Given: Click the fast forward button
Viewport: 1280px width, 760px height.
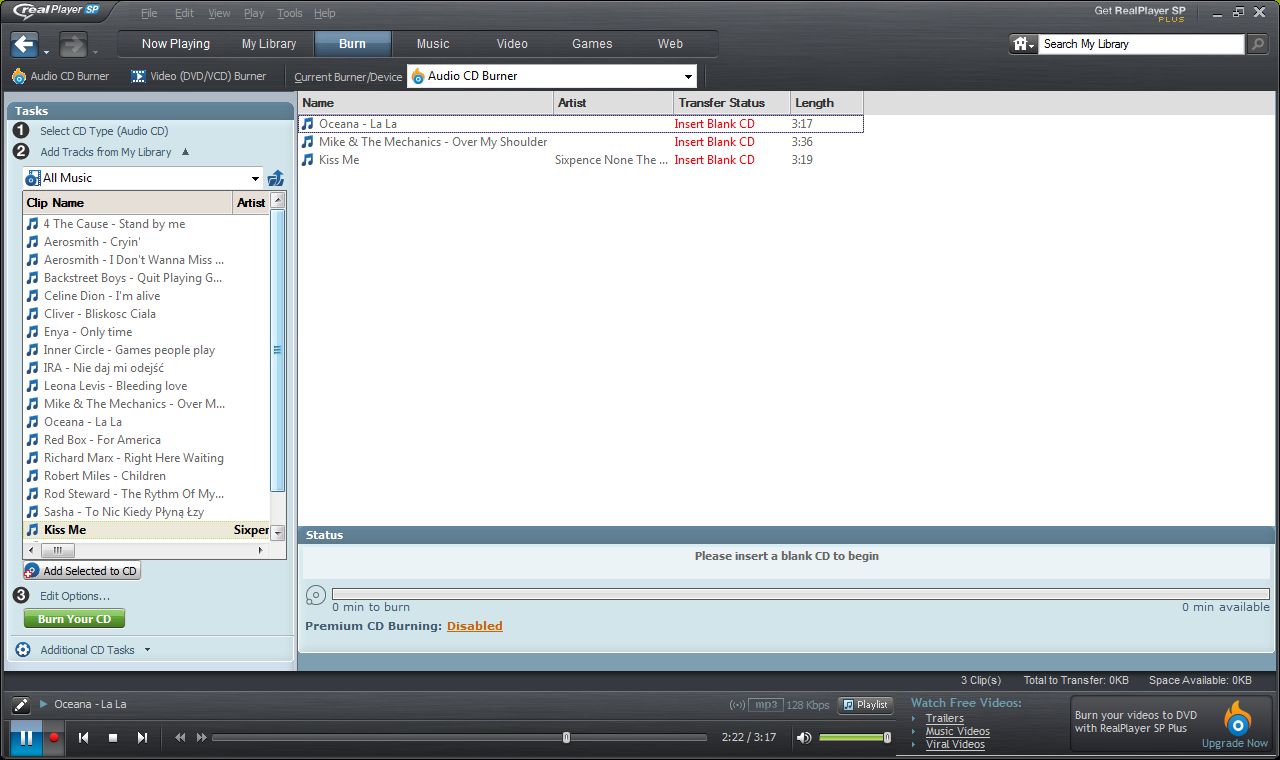Looking at the screenshot, I should (x=201, y=738).
